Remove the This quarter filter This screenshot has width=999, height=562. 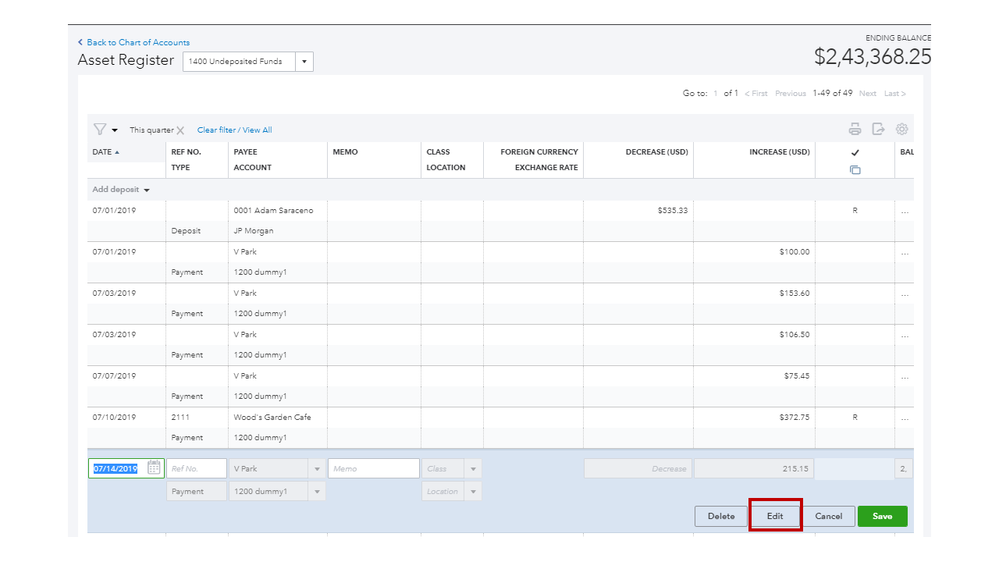(x=181, y=131)
